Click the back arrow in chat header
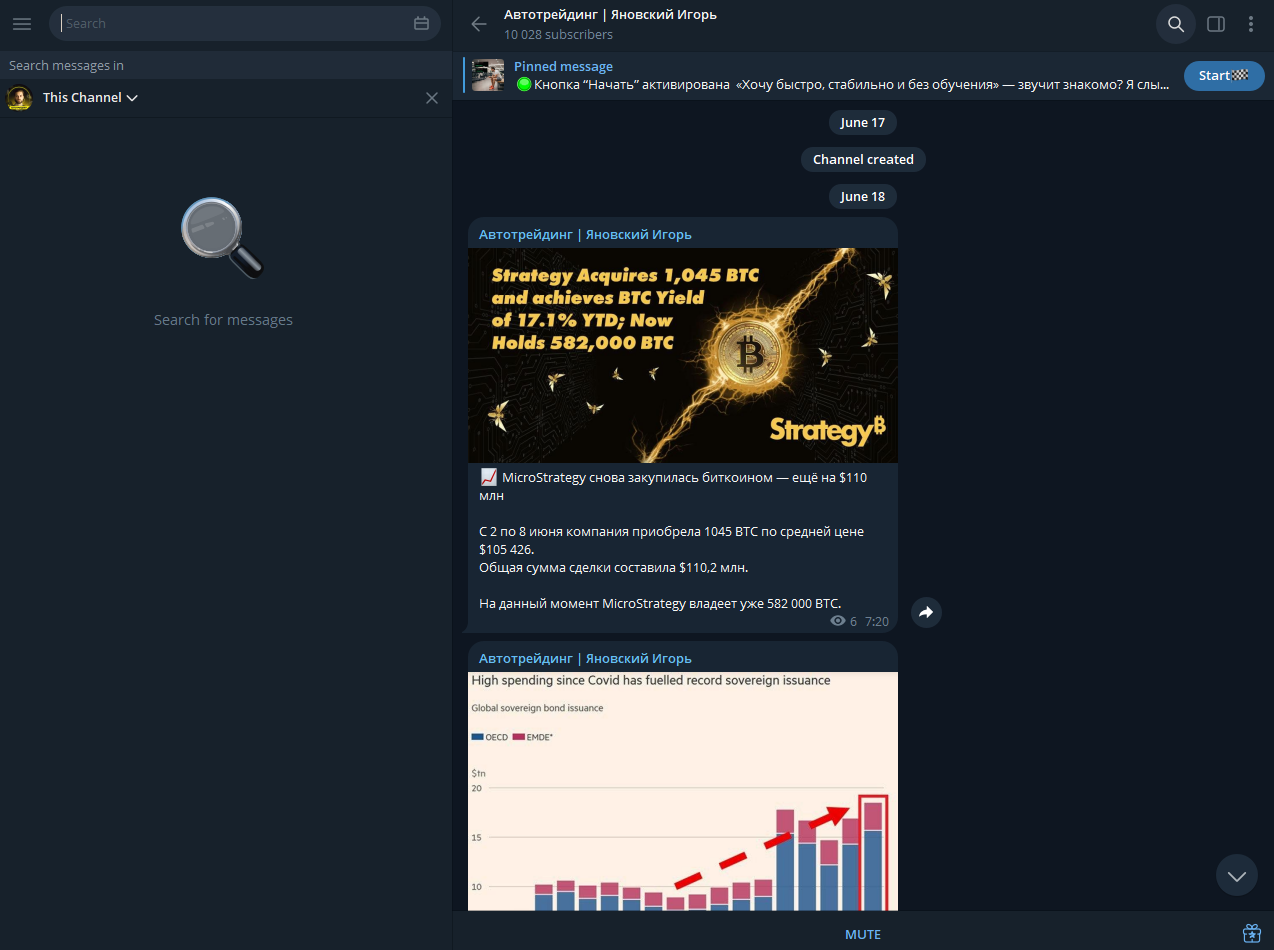This screenshot has width=1274, height=950. click(479, 24)
